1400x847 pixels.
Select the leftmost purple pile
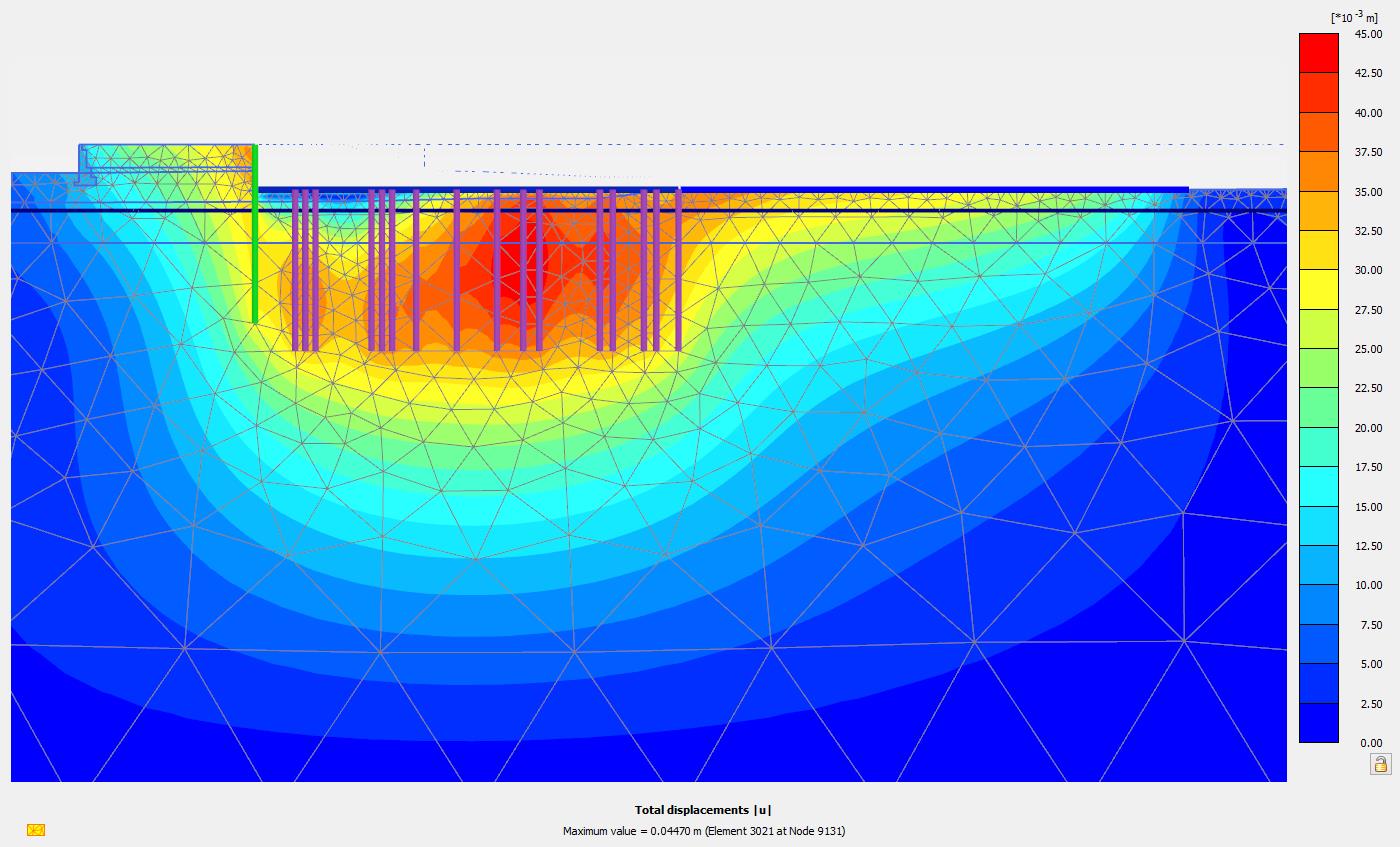click(296, 270)
